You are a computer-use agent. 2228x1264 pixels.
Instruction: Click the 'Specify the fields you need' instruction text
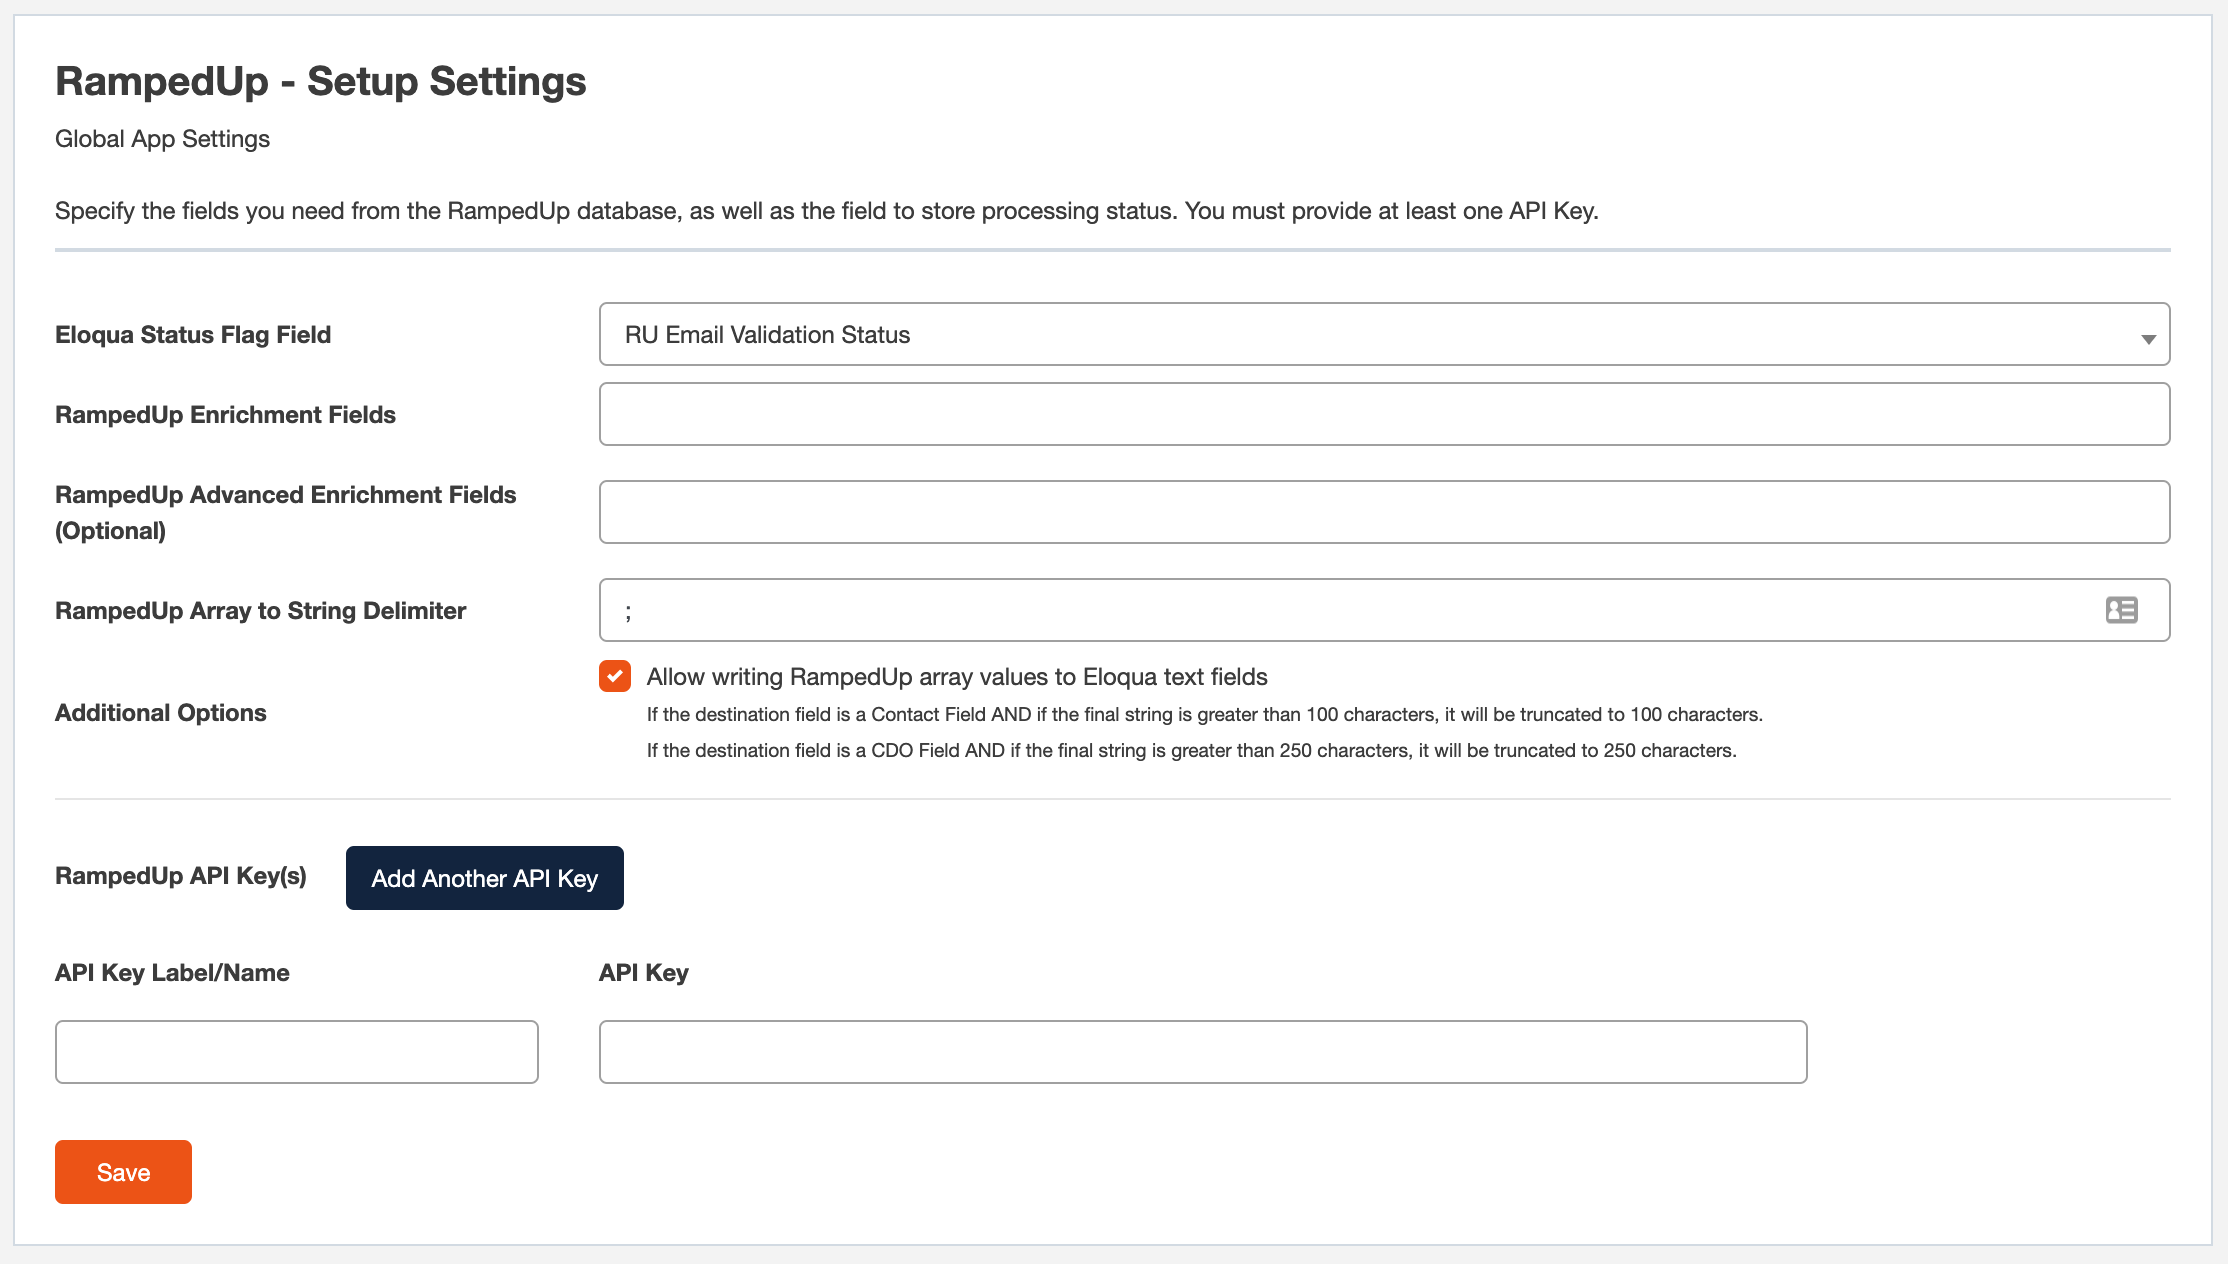827,211
